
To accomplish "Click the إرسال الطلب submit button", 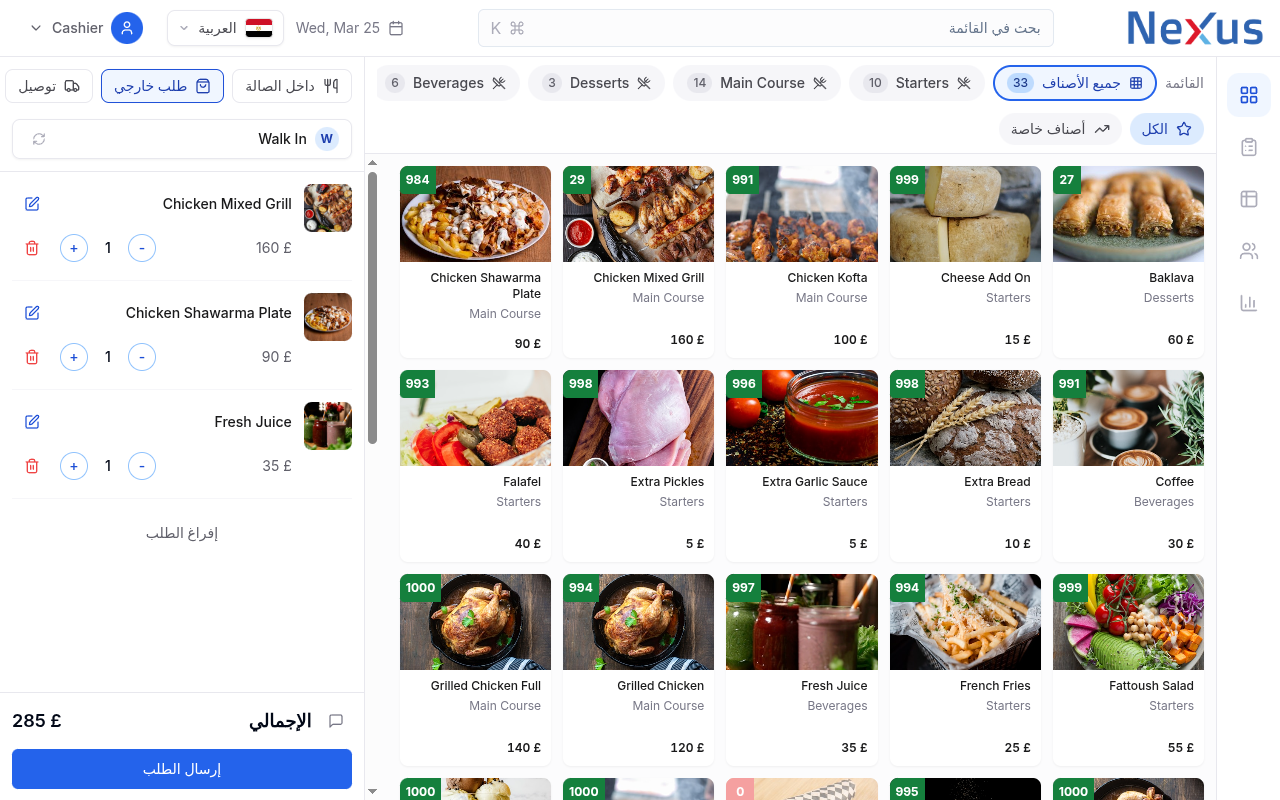I will pos(182,769).
